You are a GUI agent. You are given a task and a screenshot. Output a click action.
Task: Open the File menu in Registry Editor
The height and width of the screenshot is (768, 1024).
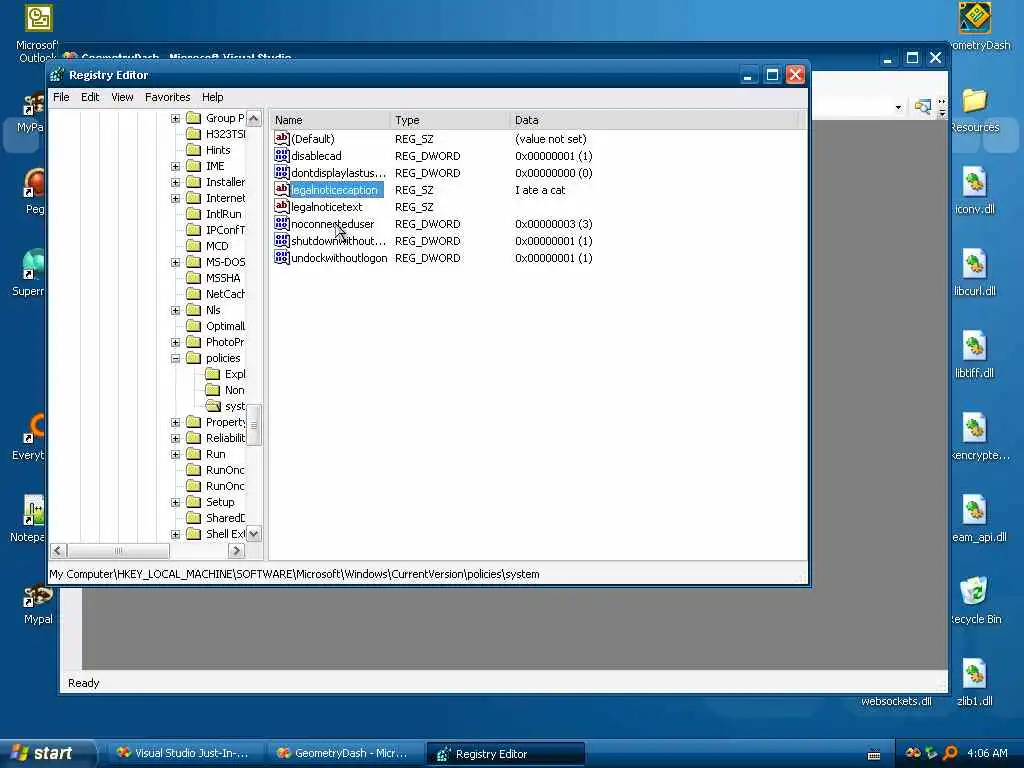61,97
